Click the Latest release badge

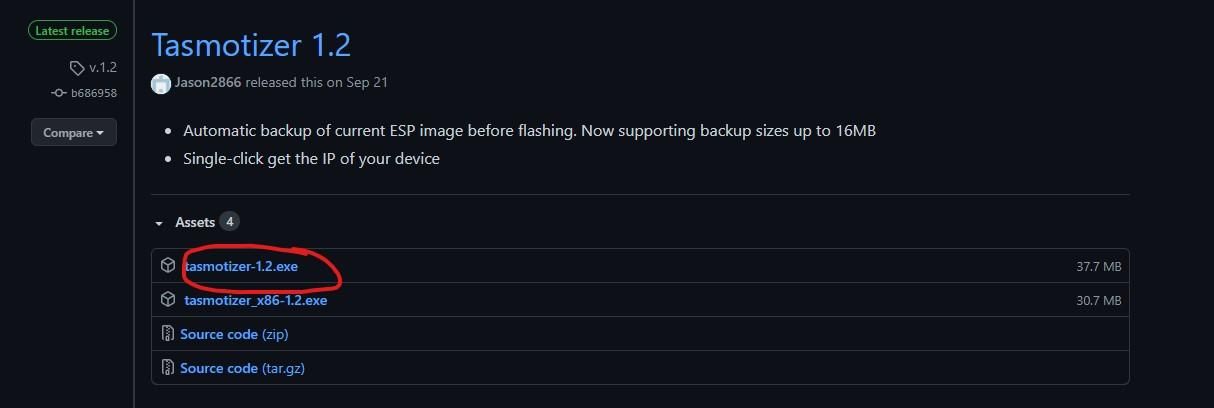tap(73, 31)
